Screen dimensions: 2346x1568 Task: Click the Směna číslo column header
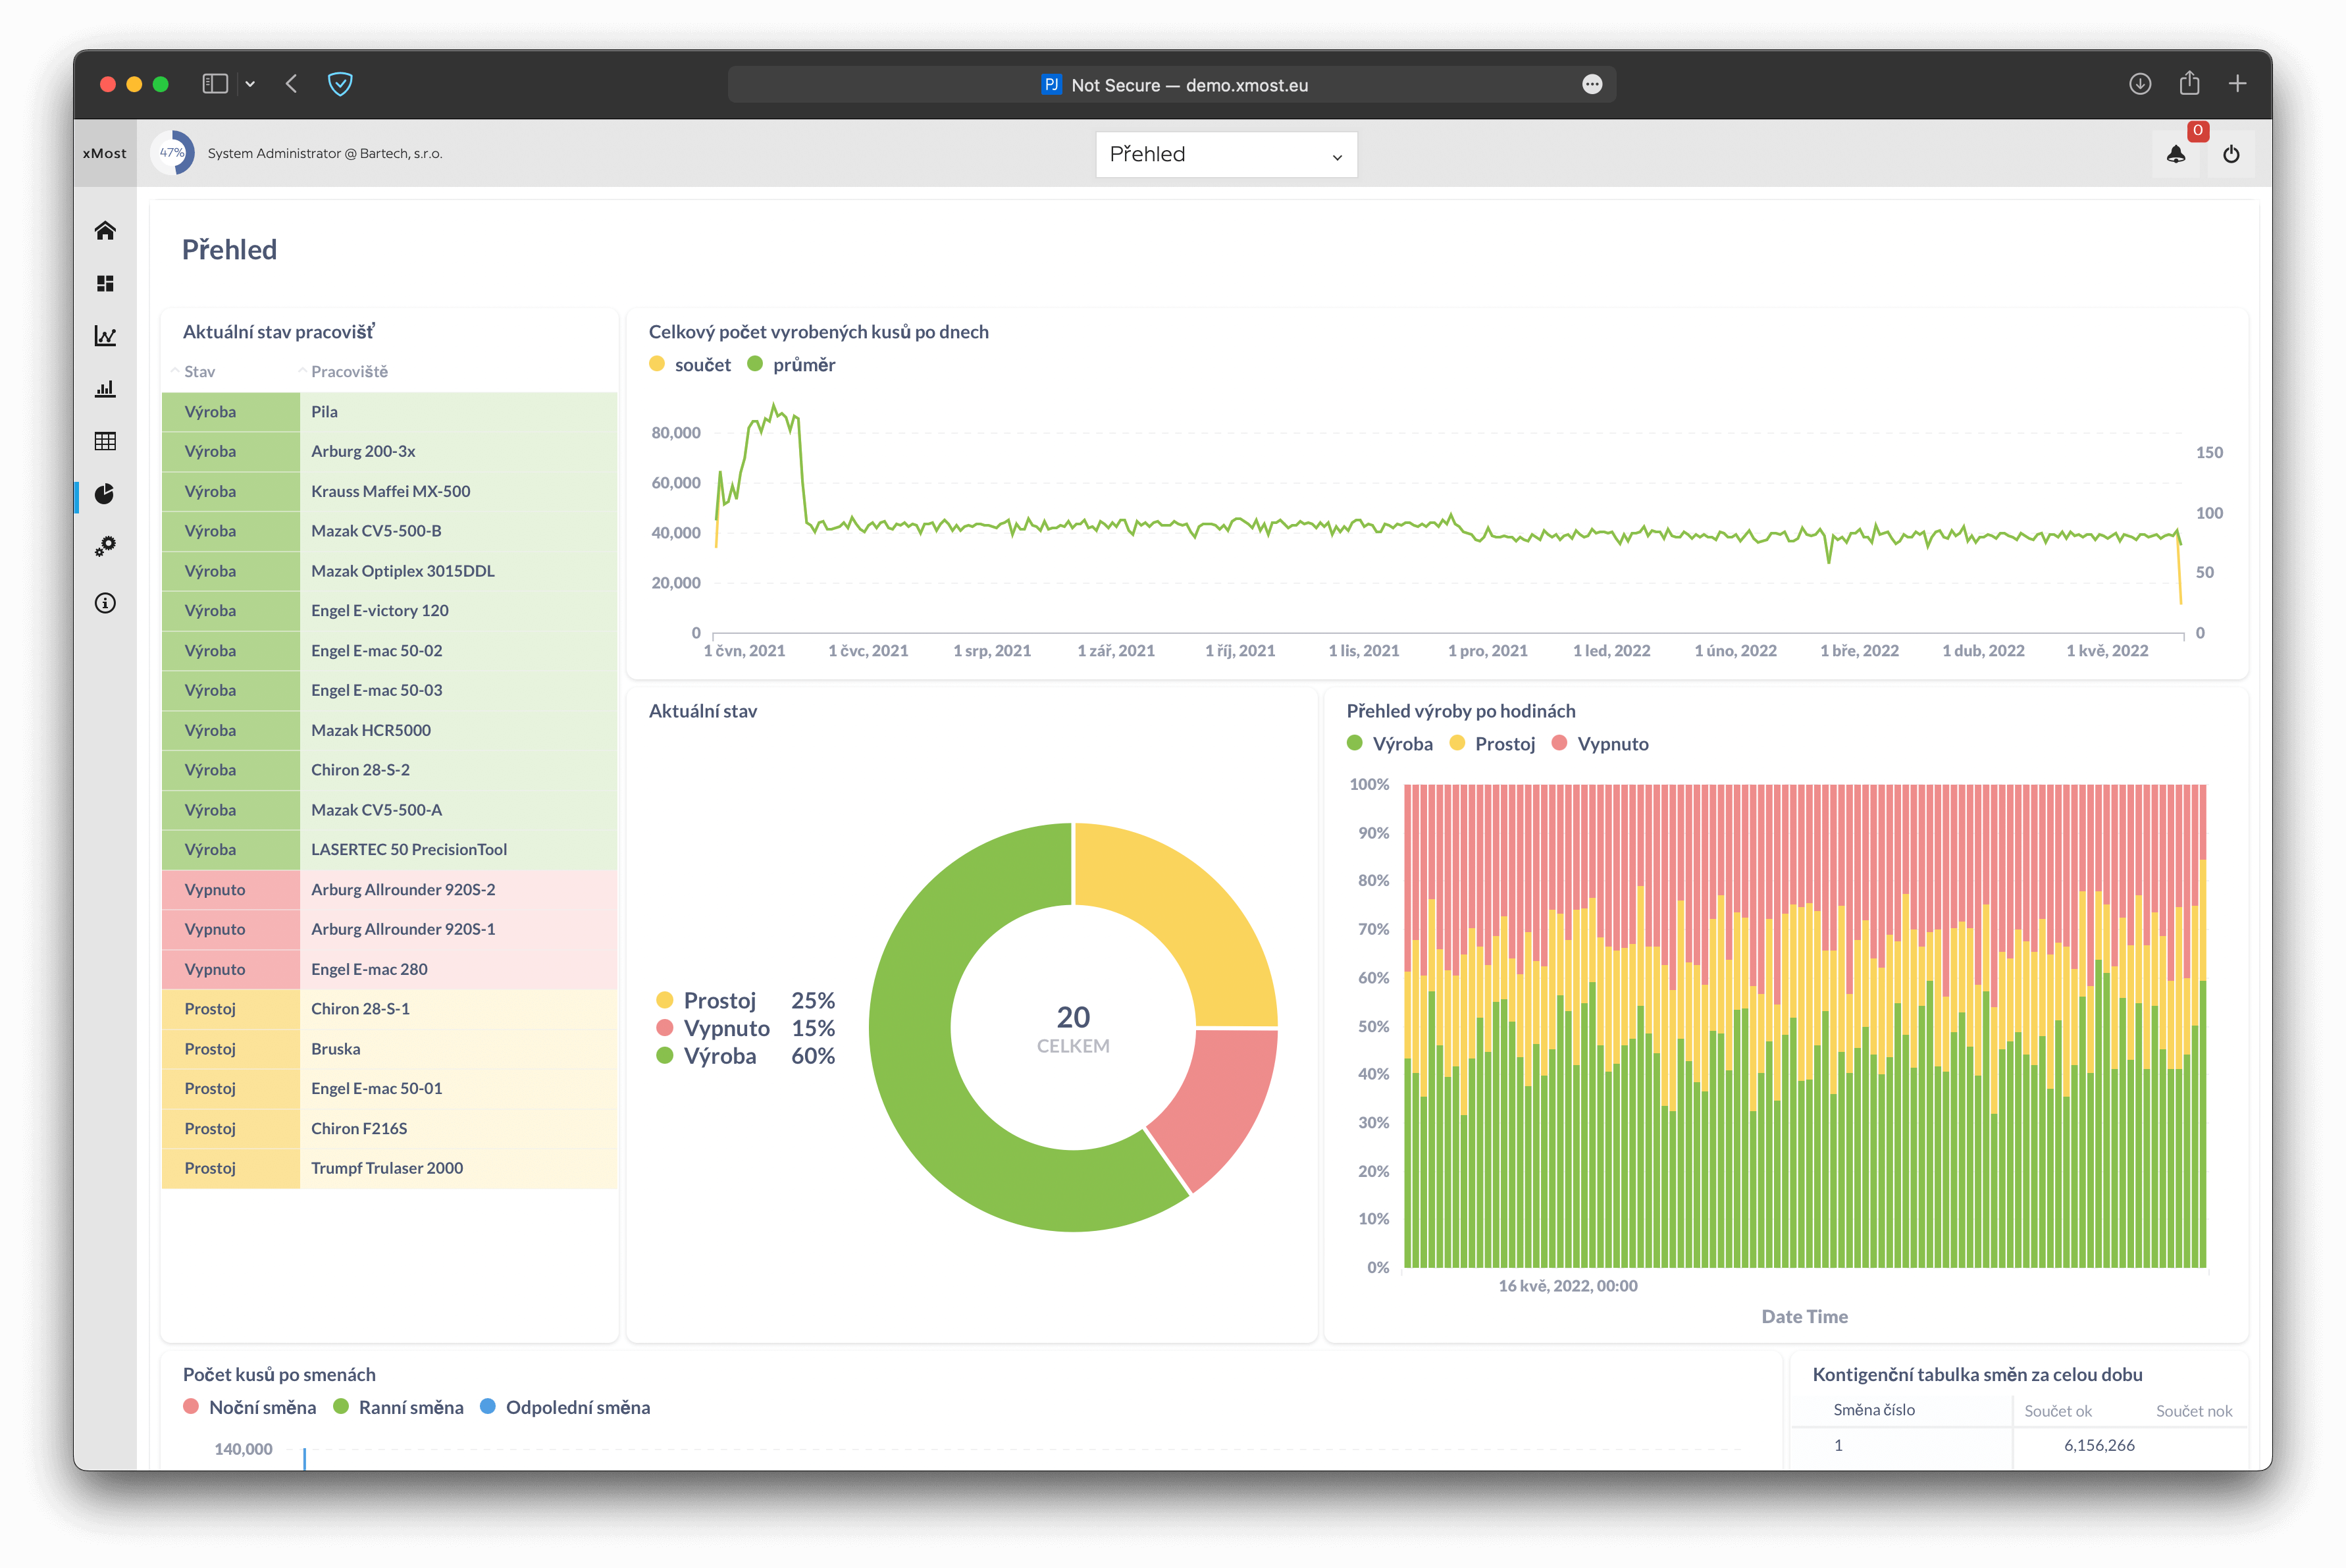[1873, 1410]
